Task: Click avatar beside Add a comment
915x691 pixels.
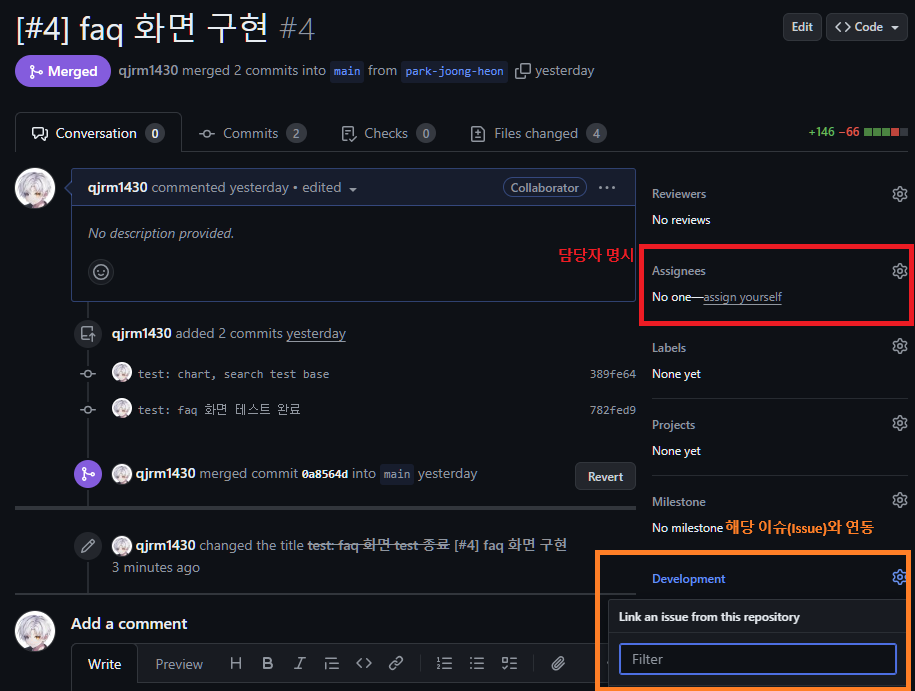Action: pos(35,631)
